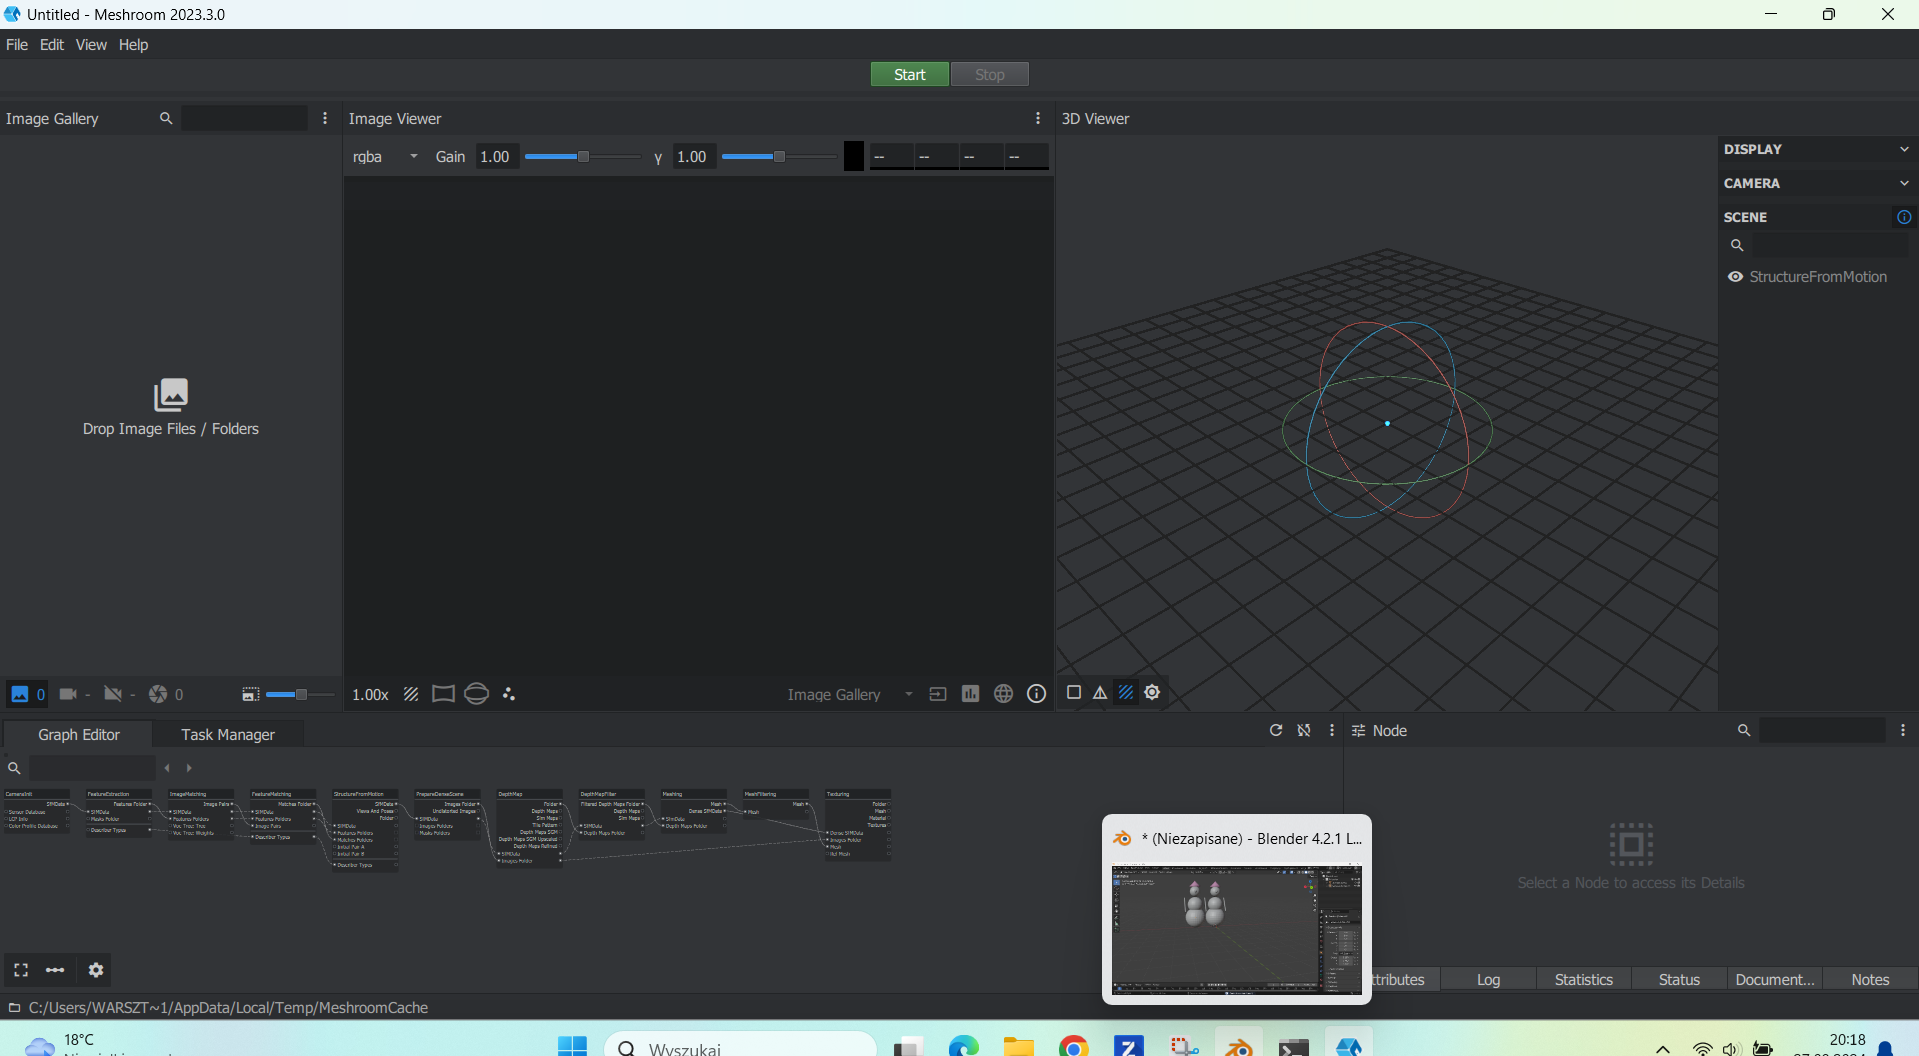Viewport: 1919px width, 1056px height.
Task: Toggle StructureFromMotion visibility eye
Action: coord(1736,277)
